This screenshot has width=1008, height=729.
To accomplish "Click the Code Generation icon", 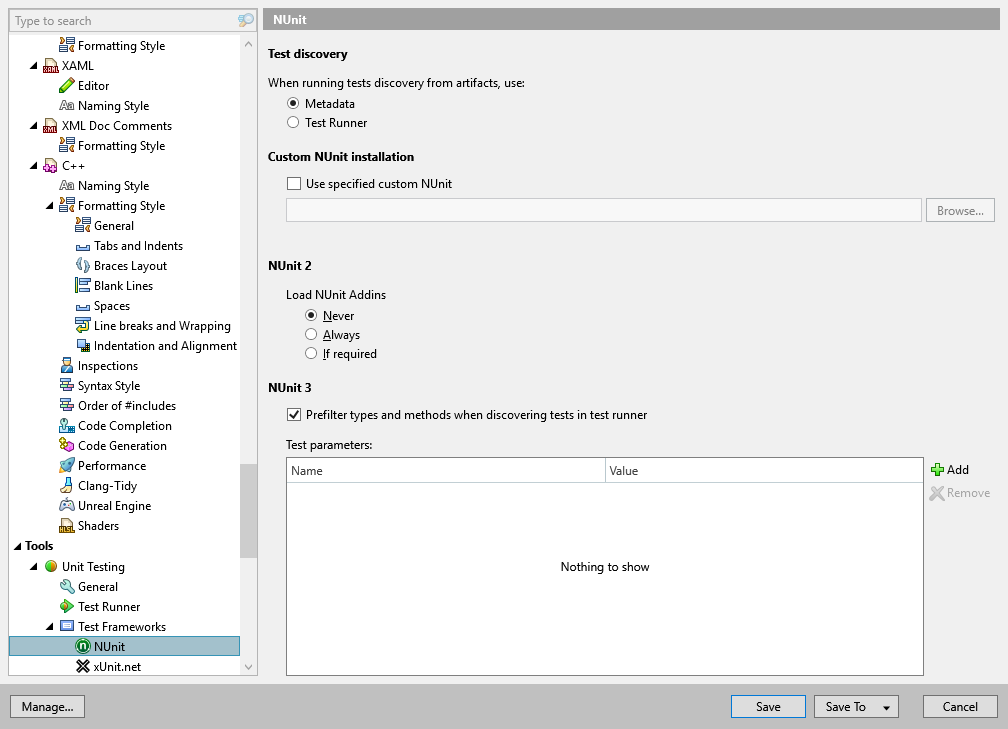I will (x=66, y=446).
